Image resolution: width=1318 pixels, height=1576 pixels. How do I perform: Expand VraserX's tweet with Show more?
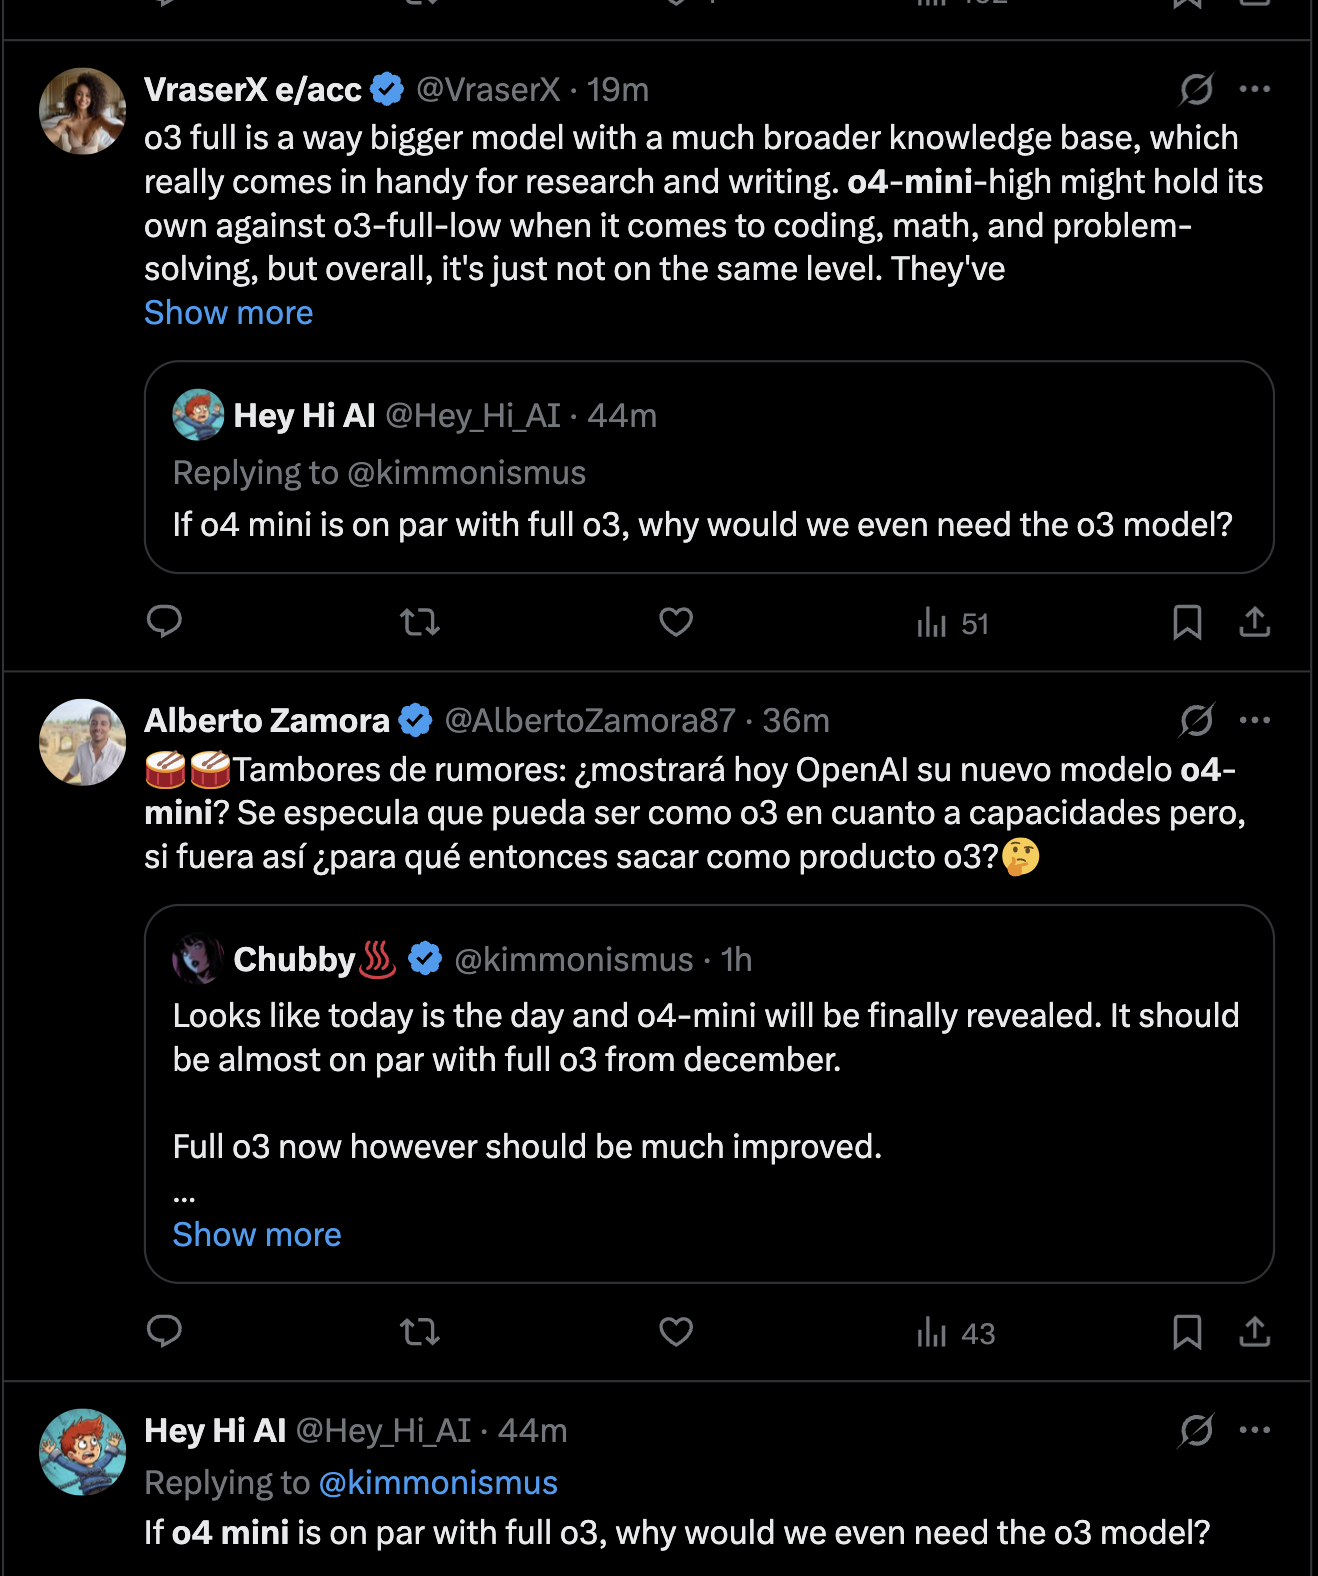(x=229, y=313)
